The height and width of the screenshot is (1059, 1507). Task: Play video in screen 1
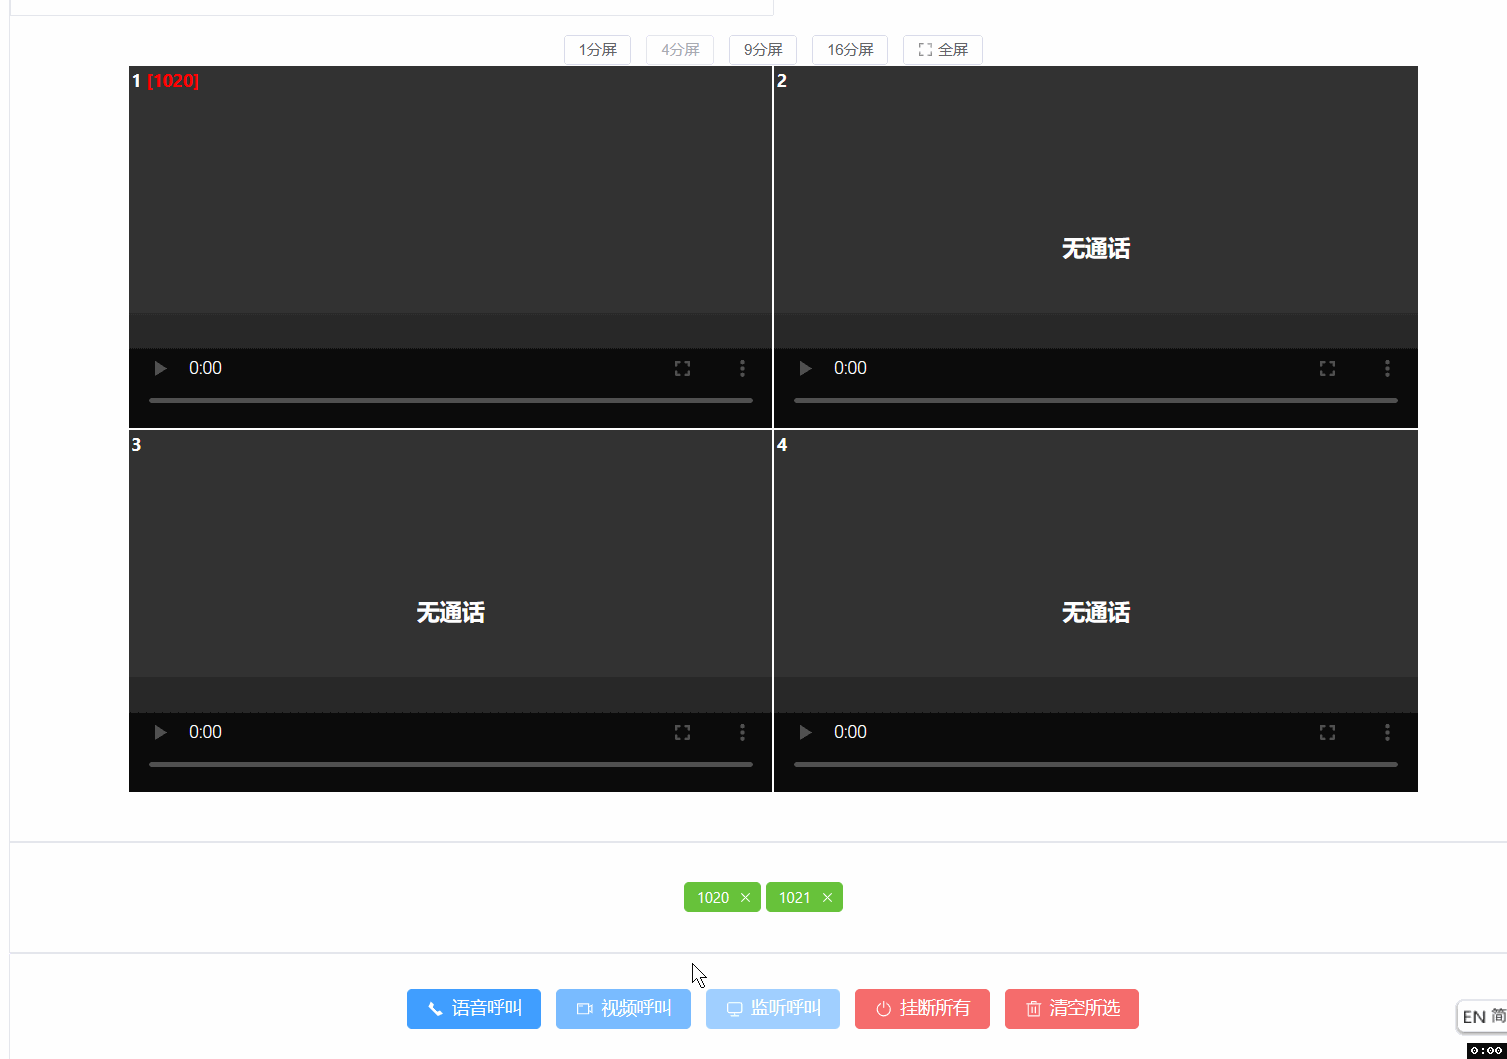point(160,368)
